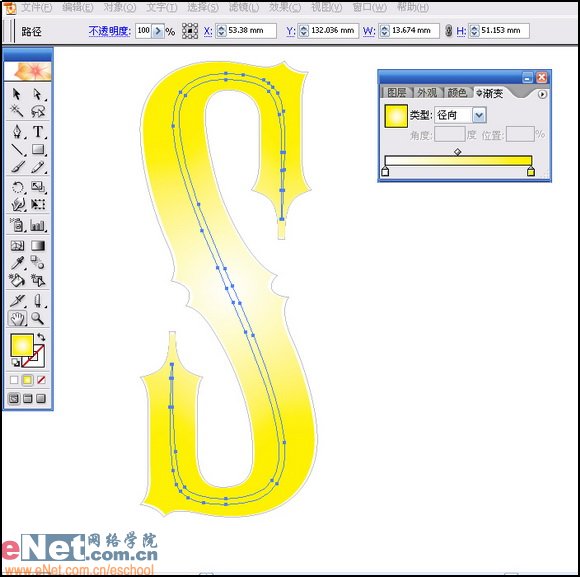Select the Slice tool
The width and height of the screenshot is (580, 577).
pyautogui.click(x=17, y=301)
